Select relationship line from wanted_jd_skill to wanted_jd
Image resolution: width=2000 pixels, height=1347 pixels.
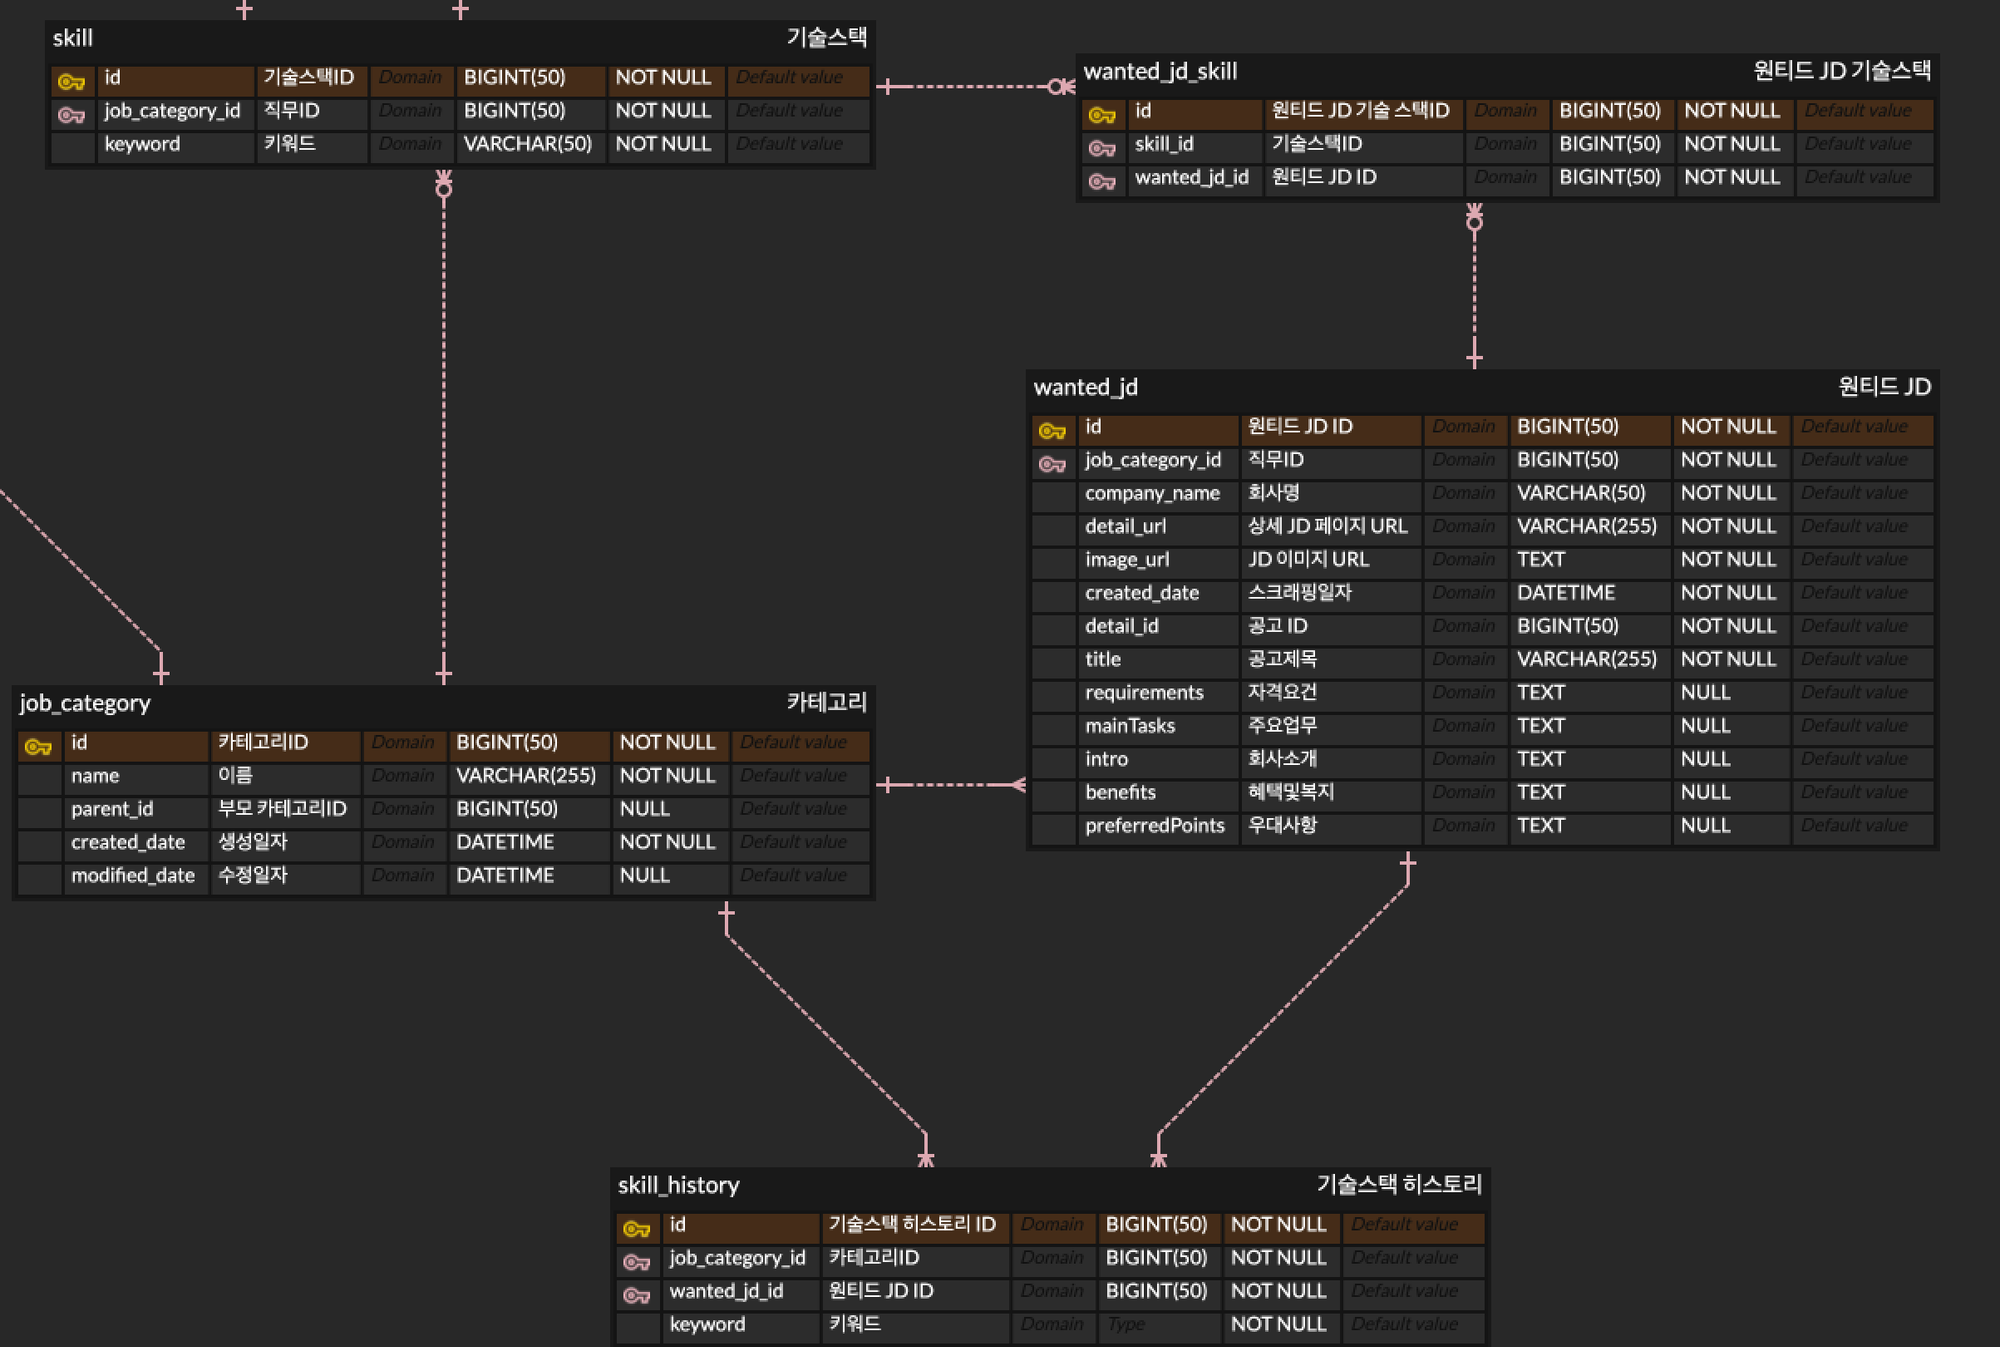[x=1474, y=285]
